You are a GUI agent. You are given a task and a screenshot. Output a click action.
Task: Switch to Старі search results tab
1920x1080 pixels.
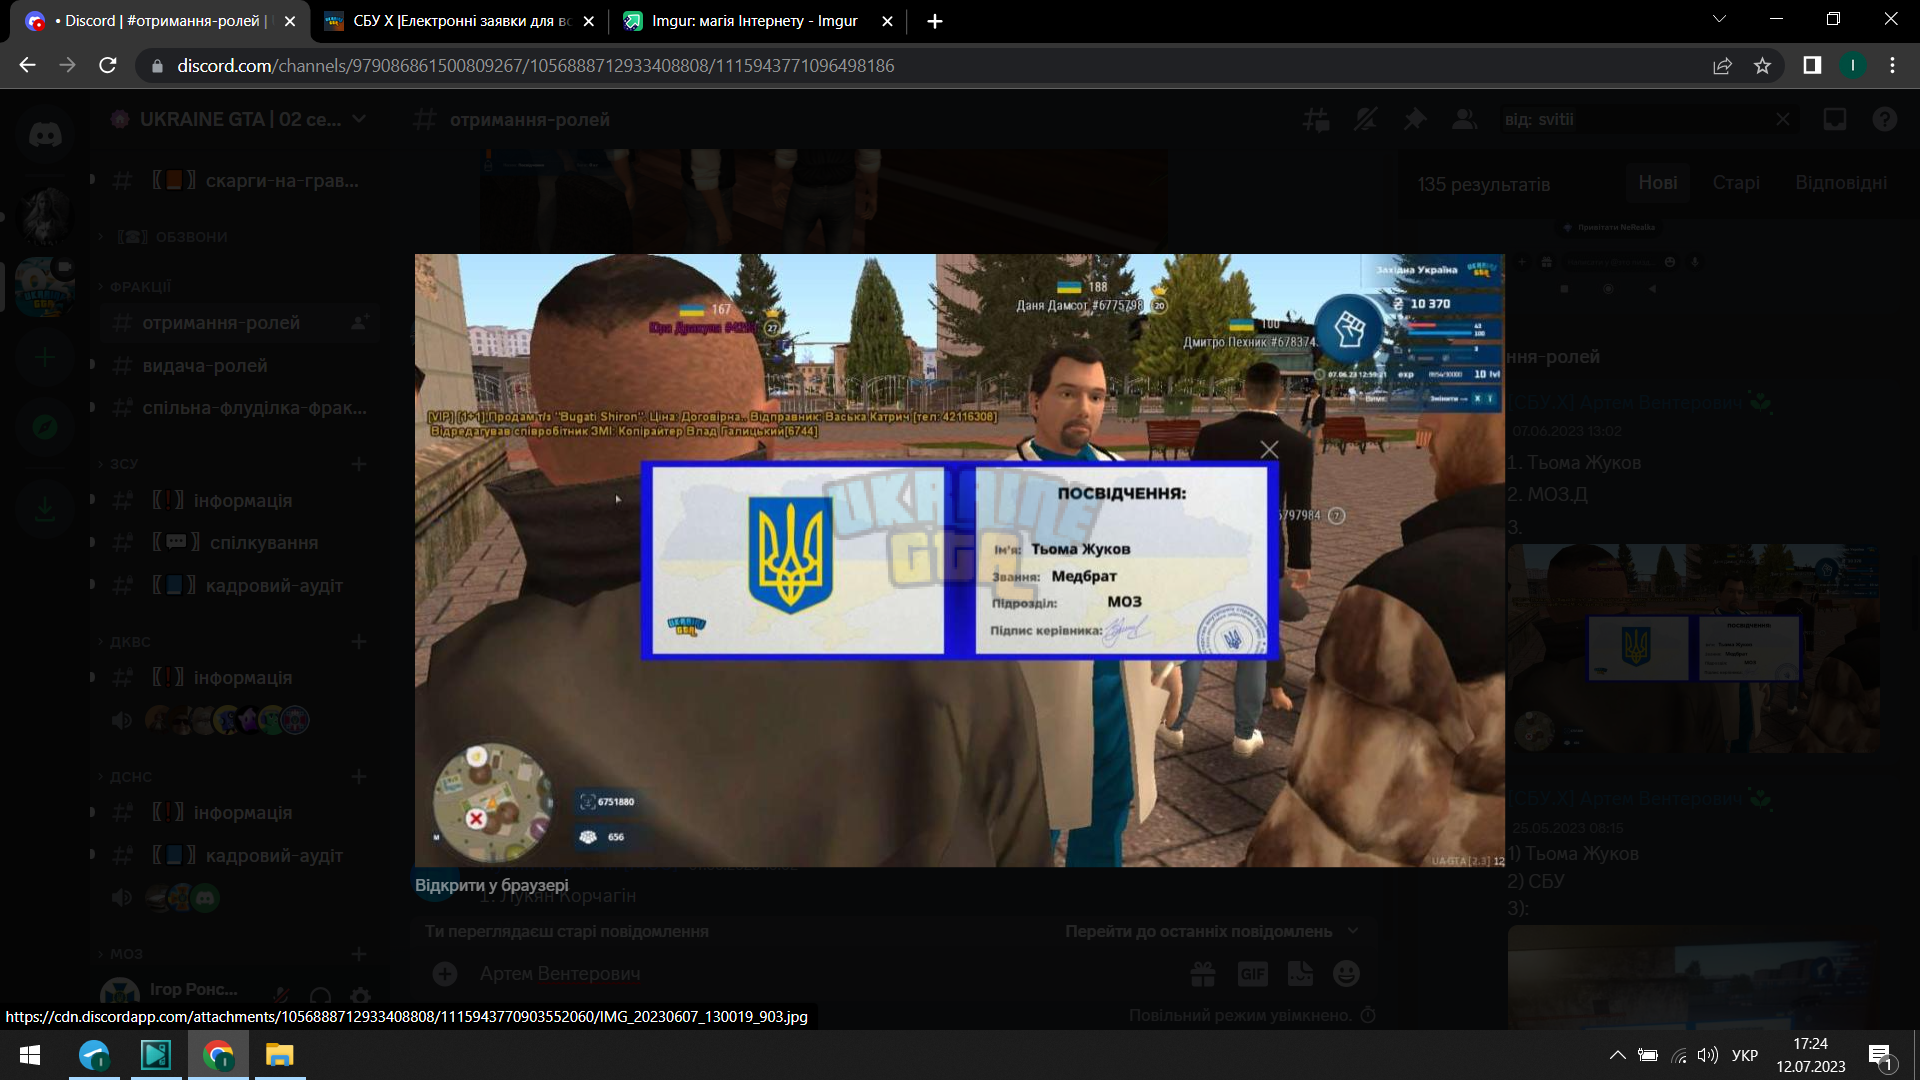1736,183
